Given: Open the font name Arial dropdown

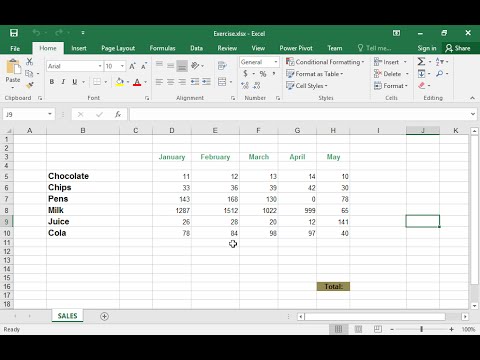Looking at the screenshot, I should coord(100,66).
